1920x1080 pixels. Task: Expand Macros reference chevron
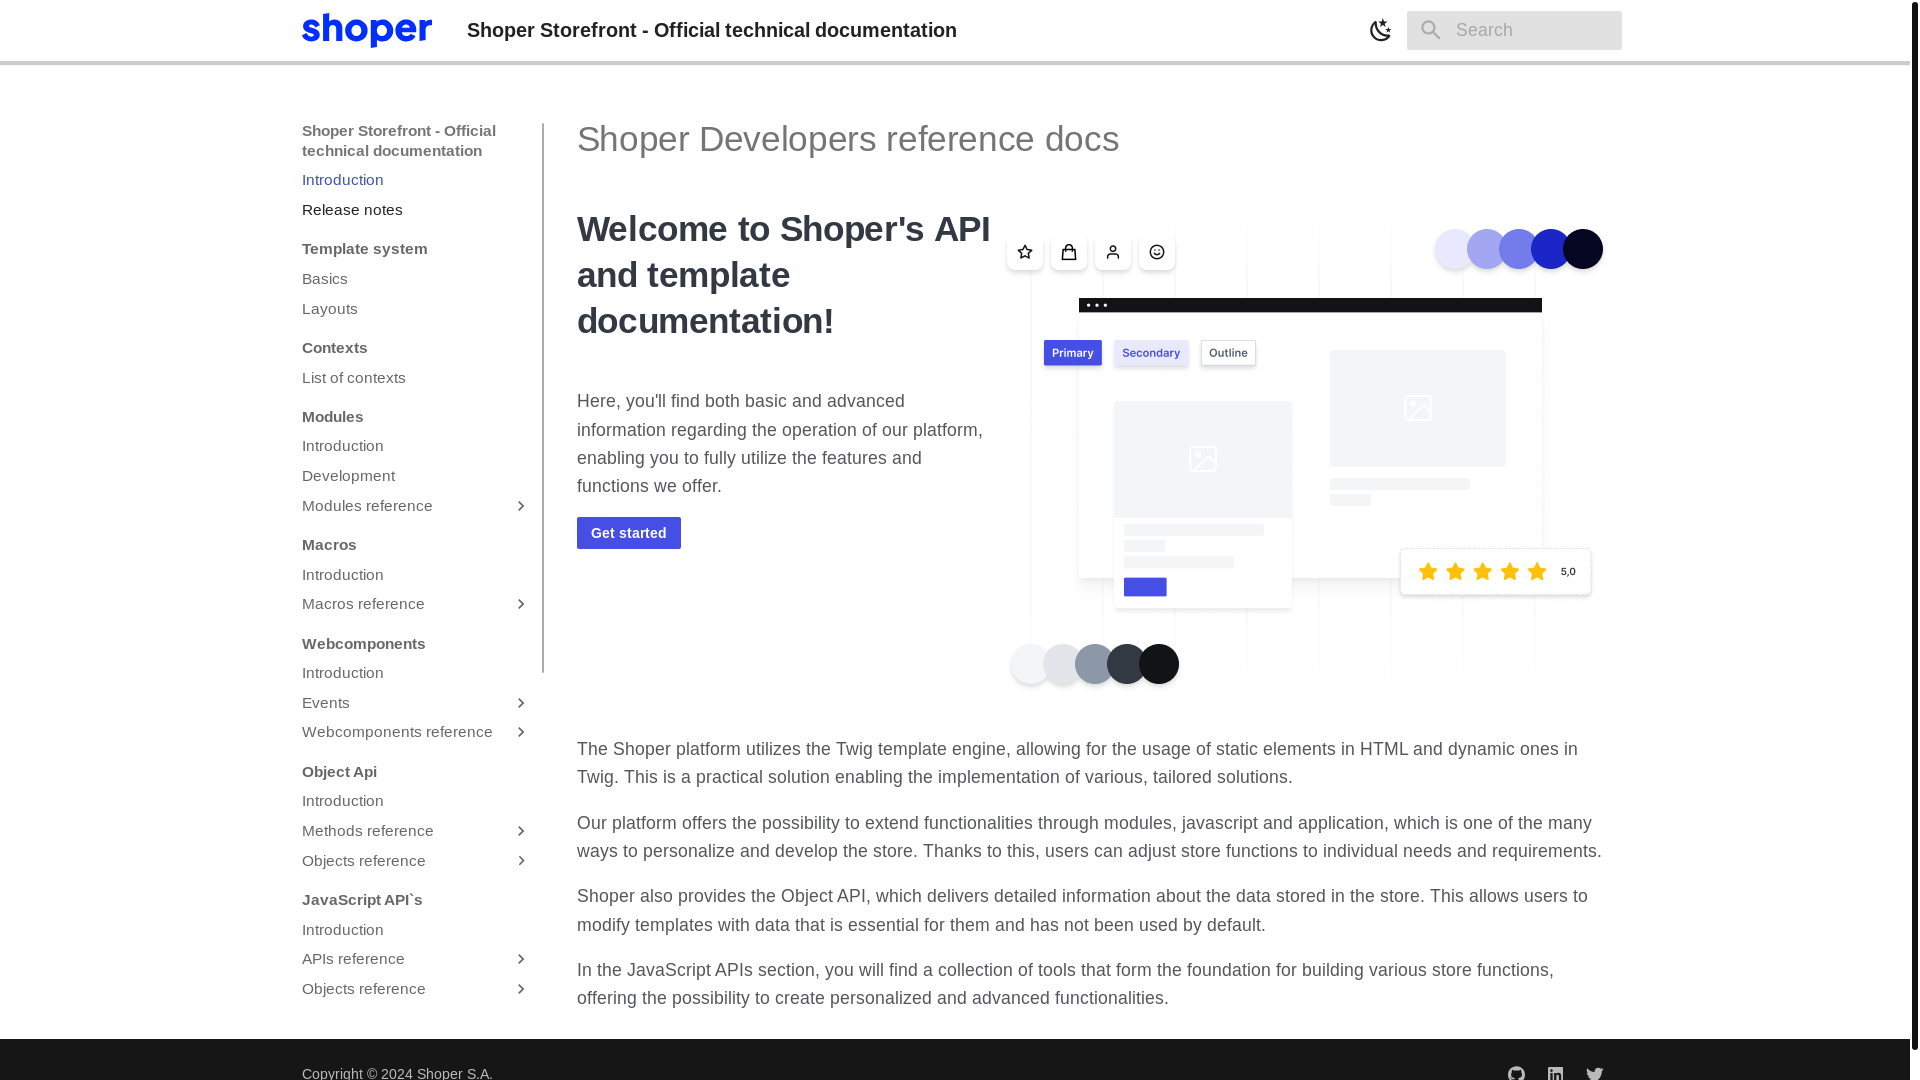pos(520,604)
